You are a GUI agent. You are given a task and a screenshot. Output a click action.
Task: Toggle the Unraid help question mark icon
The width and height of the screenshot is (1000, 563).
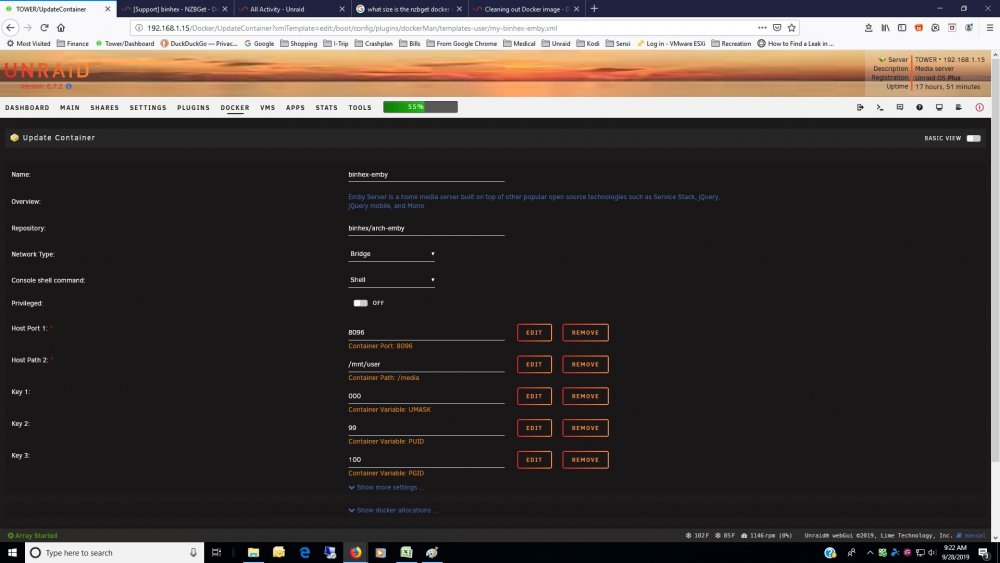tap(919, 107)
